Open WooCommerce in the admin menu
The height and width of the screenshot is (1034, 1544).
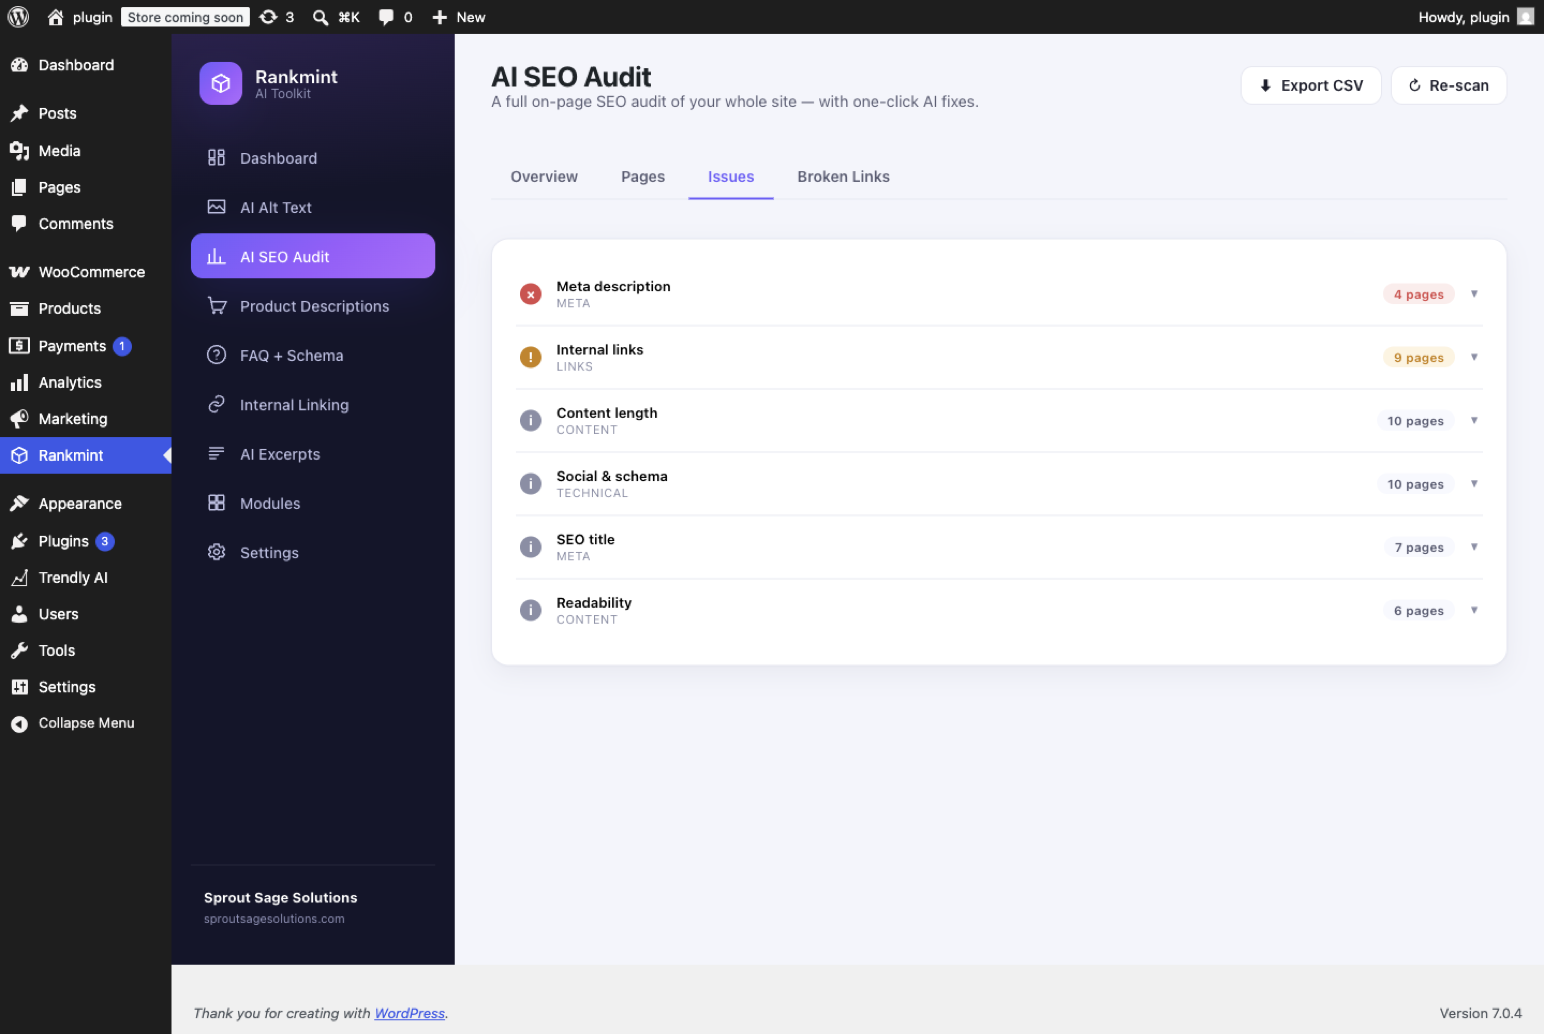[x=86, y=272]
